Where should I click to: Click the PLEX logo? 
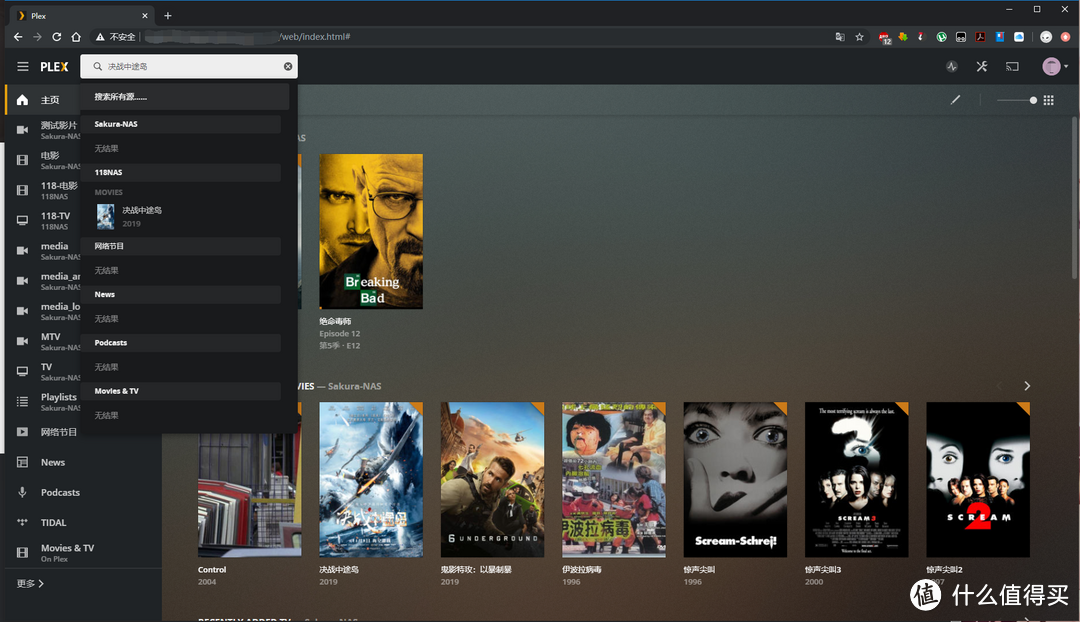(54, 67)
